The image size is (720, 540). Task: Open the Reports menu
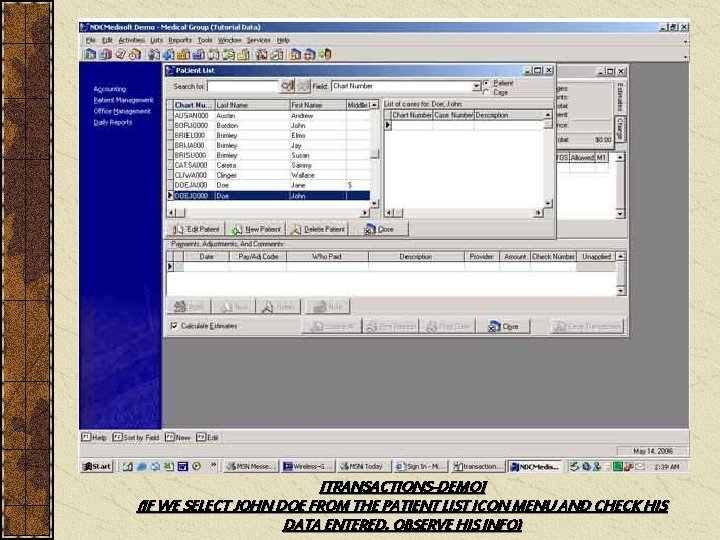point(180,40)
